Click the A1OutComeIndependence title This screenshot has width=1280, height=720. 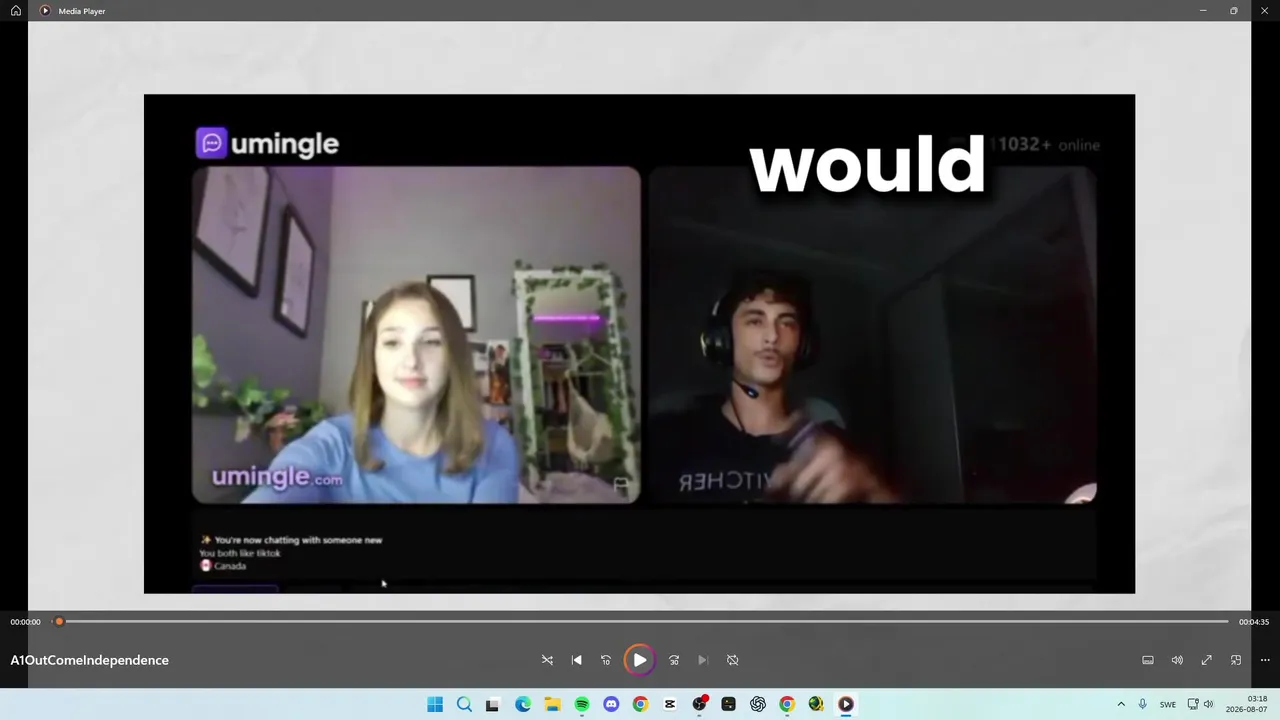click(x=90, y=660)
